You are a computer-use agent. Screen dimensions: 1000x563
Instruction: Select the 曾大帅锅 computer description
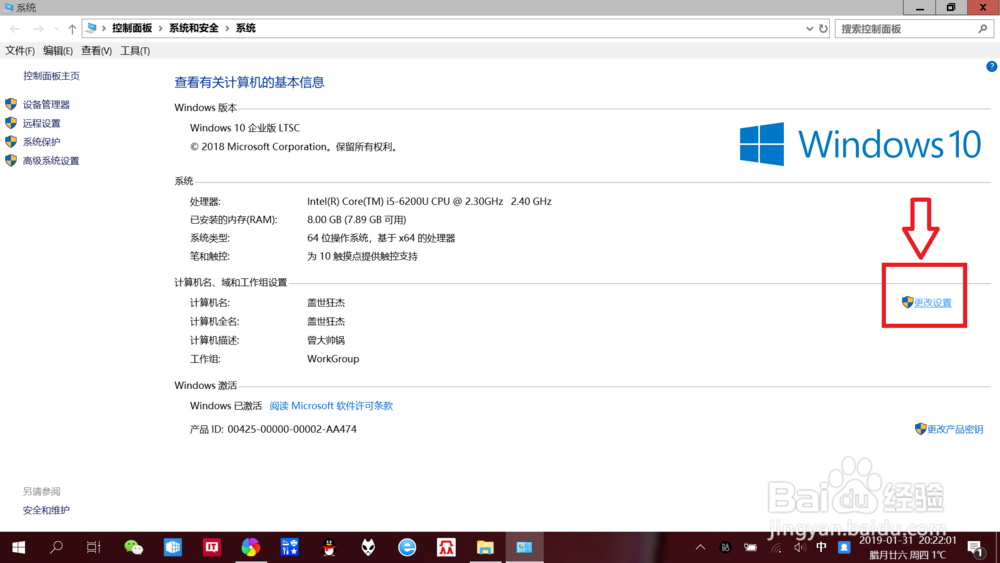pos(326,340)
